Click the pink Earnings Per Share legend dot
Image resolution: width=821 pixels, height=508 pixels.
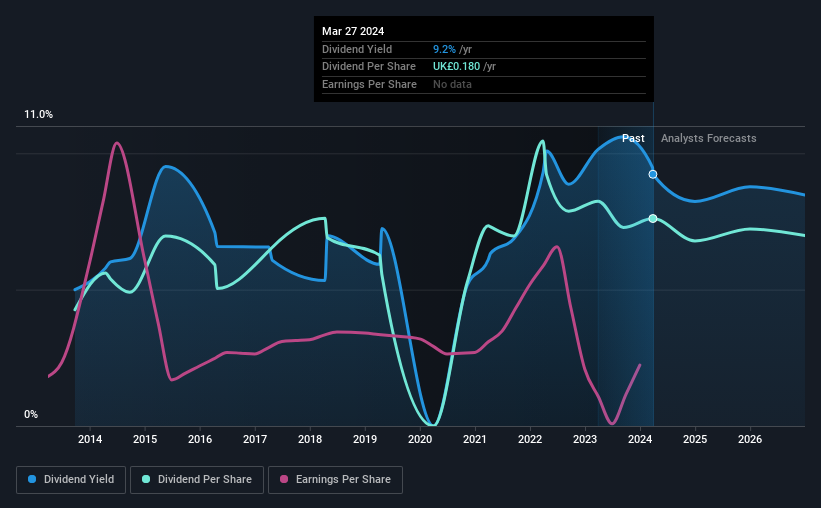click(x=284, y=479)
